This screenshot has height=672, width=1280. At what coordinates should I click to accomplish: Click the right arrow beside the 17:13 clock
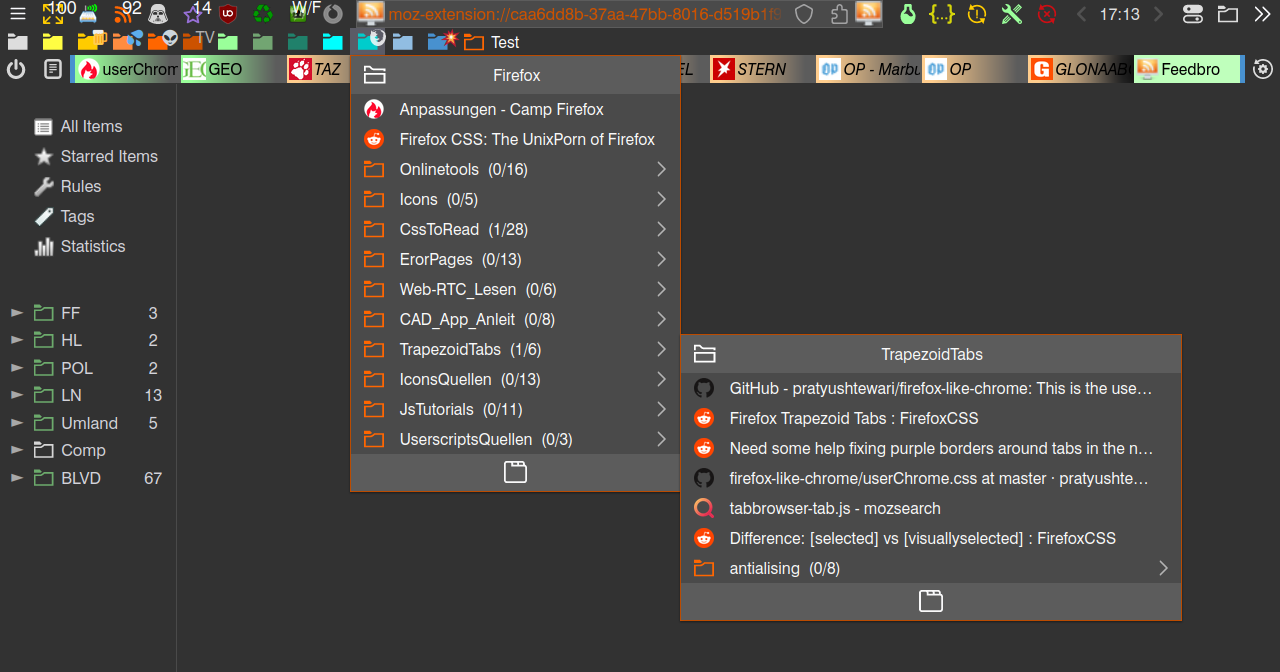(x=1158, y=14)
